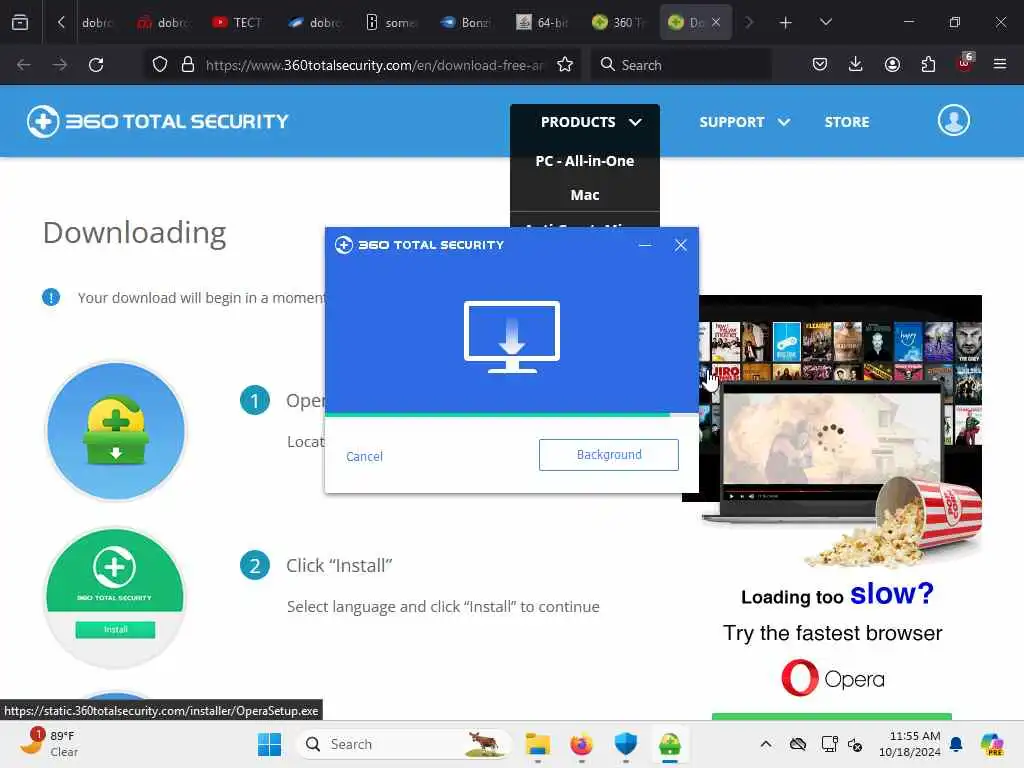Open 360 installer icon on taskbar
The image size is (1024, 768).
pos(669,744)
